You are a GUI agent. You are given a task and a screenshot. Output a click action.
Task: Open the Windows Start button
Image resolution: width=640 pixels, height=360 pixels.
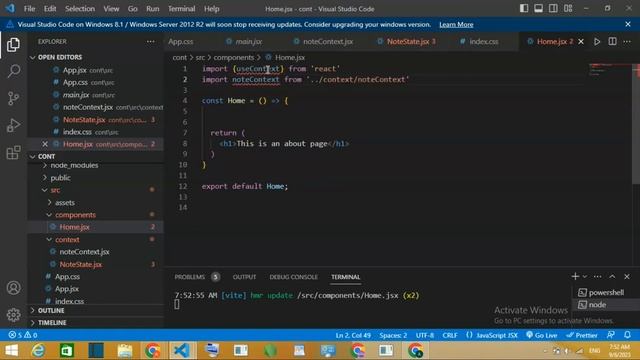[x=11, y=350]
